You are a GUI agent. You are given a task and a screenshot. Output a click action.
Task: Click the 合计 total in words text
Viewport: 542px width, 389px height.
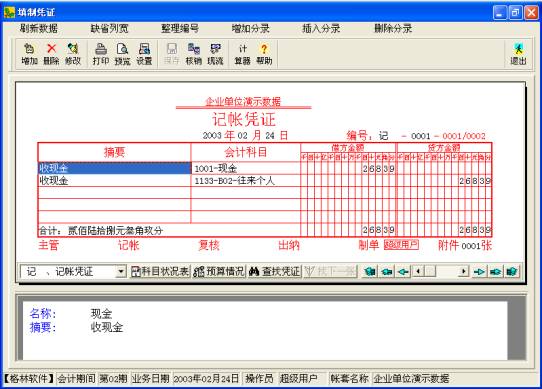coord(115,230)
